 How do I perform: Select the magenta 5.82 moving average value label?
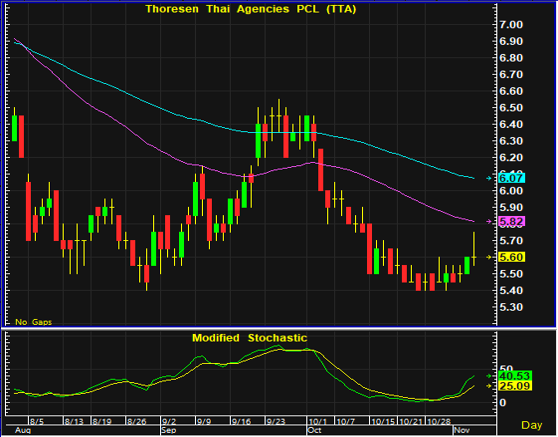click(511, 222)
